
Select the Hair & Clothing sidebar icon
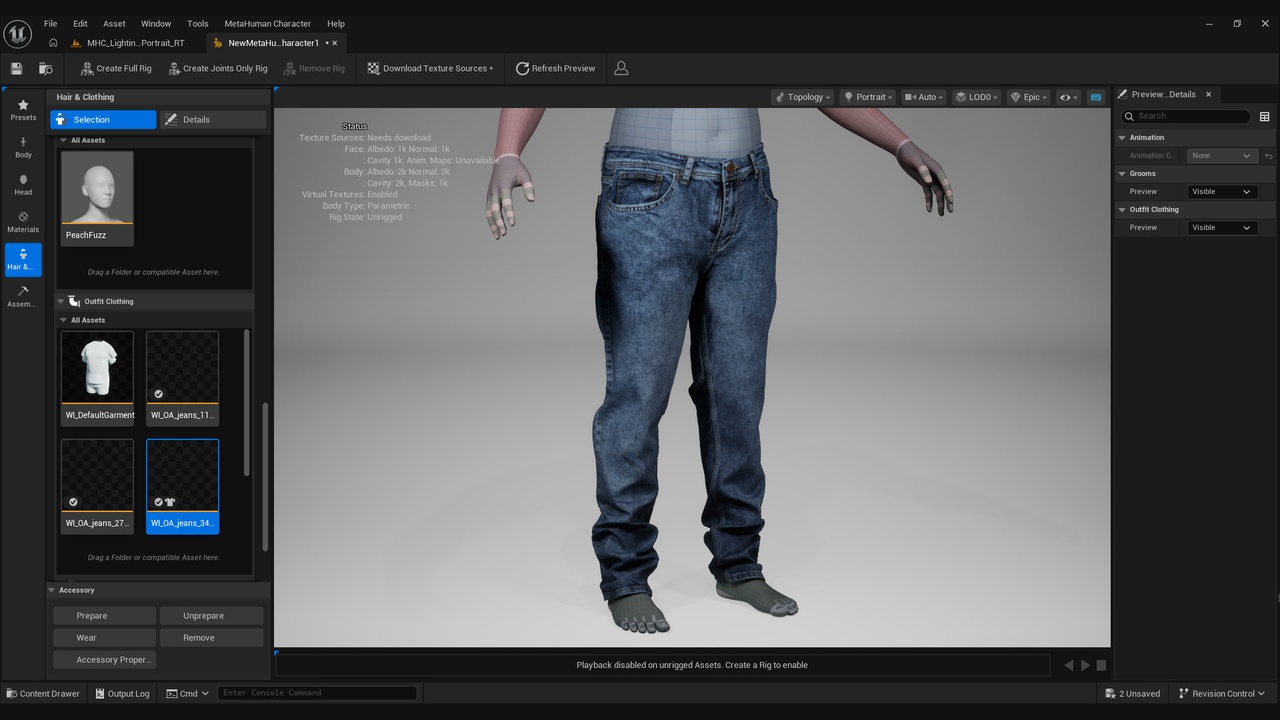pos(23,259)
